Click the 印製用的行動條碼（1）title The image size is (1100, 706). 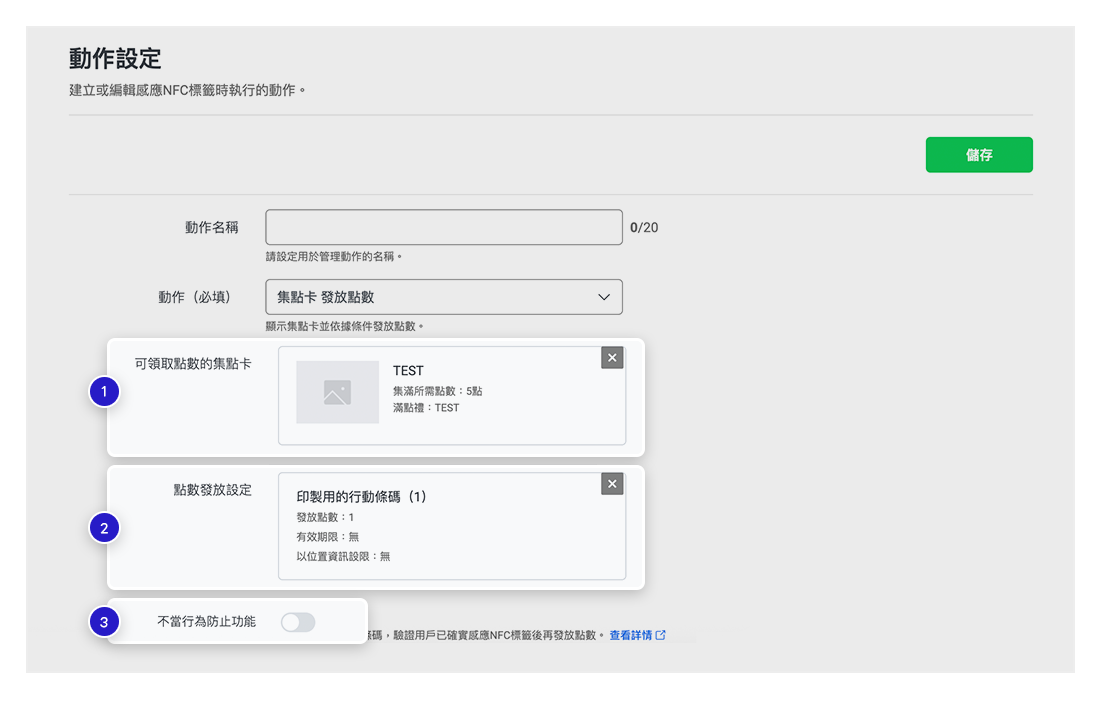[361, 497]
